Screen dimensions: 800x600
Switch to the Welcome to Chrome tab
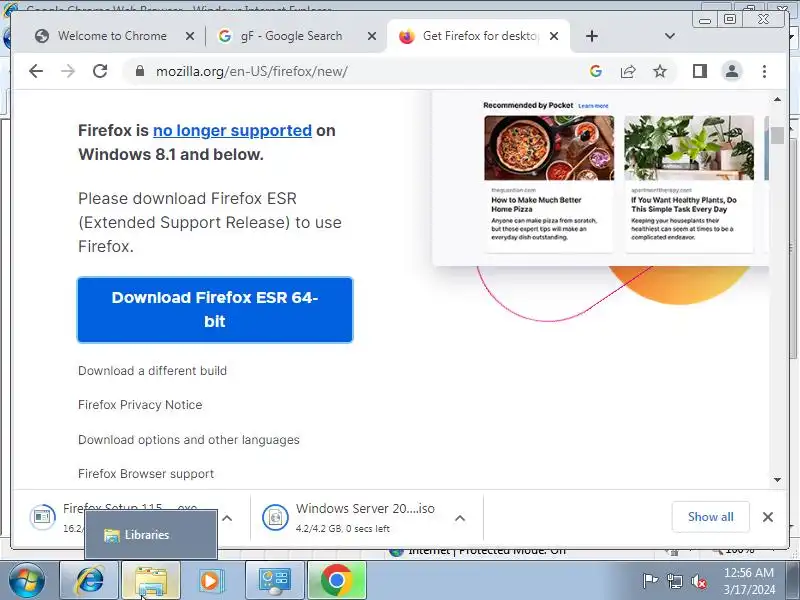coord(112,36)
